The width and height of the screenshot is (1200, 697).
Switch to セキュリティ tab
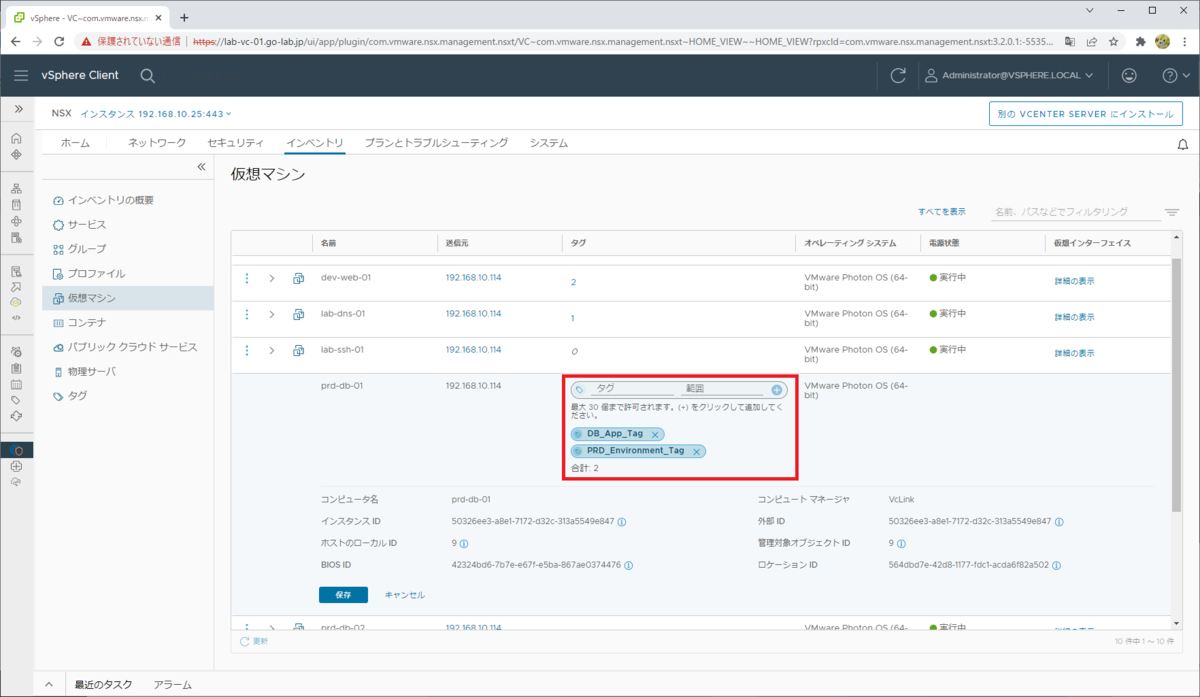[x=235, y=143]
